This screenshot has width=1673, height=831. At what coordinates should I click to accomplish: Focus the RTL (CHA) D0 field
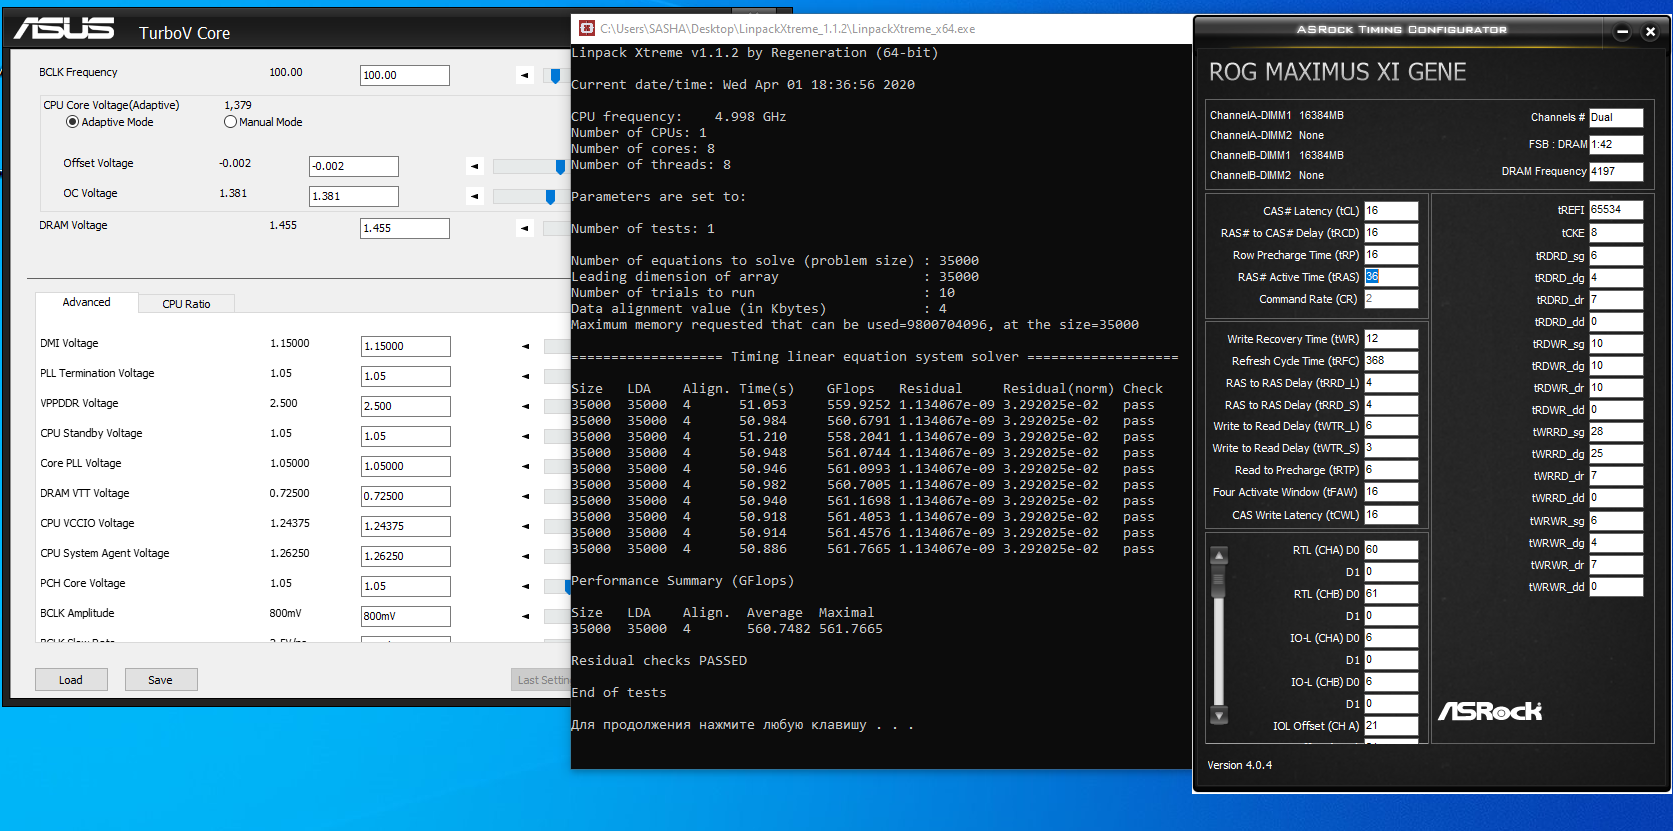[1391, 550]
